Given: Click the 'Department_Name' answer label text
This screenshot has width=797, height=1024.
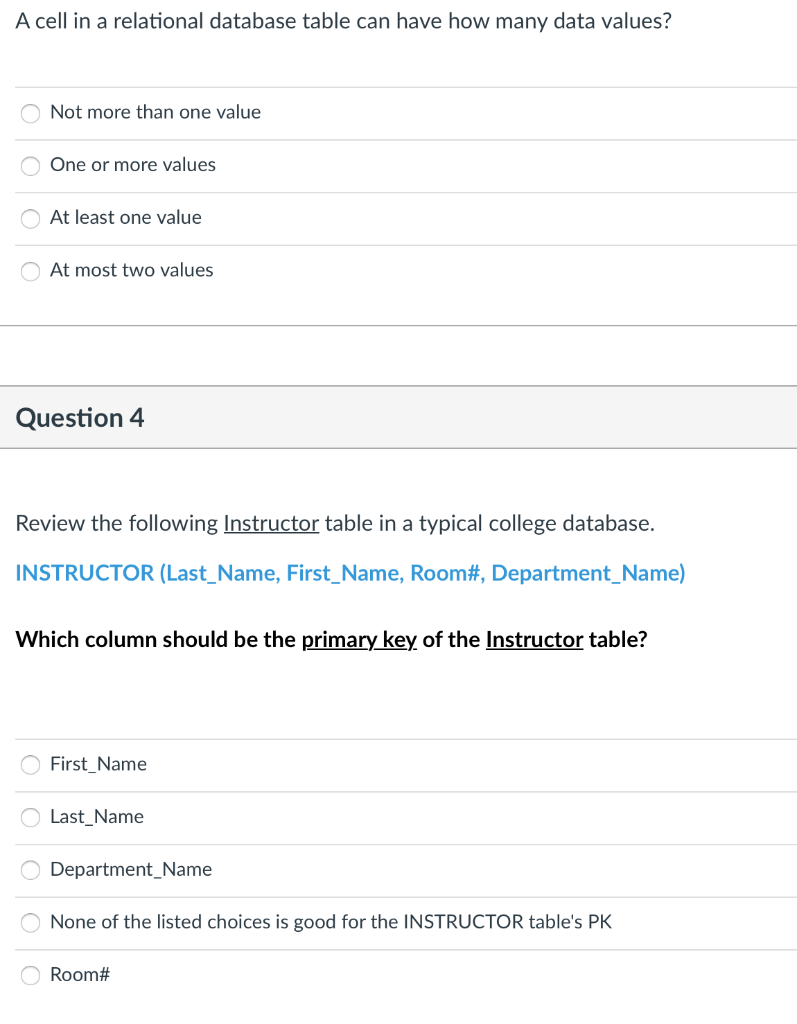Looking at the screenshot, I should (x=131, y=869).
